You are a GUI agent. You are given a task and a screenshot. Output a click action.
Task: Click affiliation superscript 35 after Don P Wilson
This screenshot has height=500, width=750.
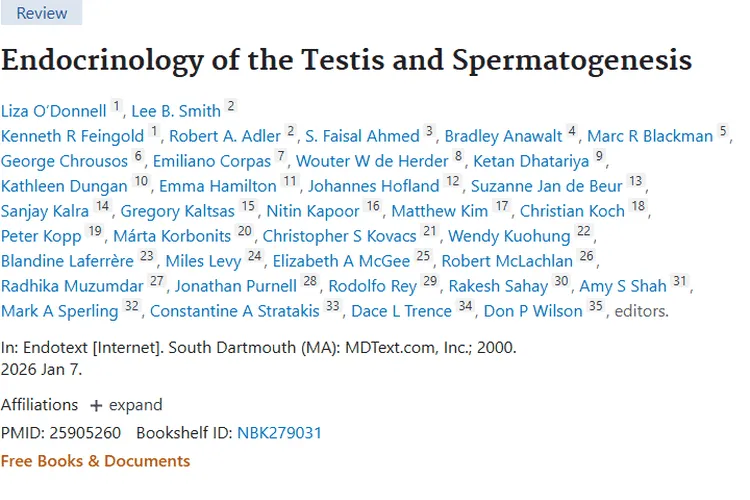pyautogui.click(x=596, y=308)
